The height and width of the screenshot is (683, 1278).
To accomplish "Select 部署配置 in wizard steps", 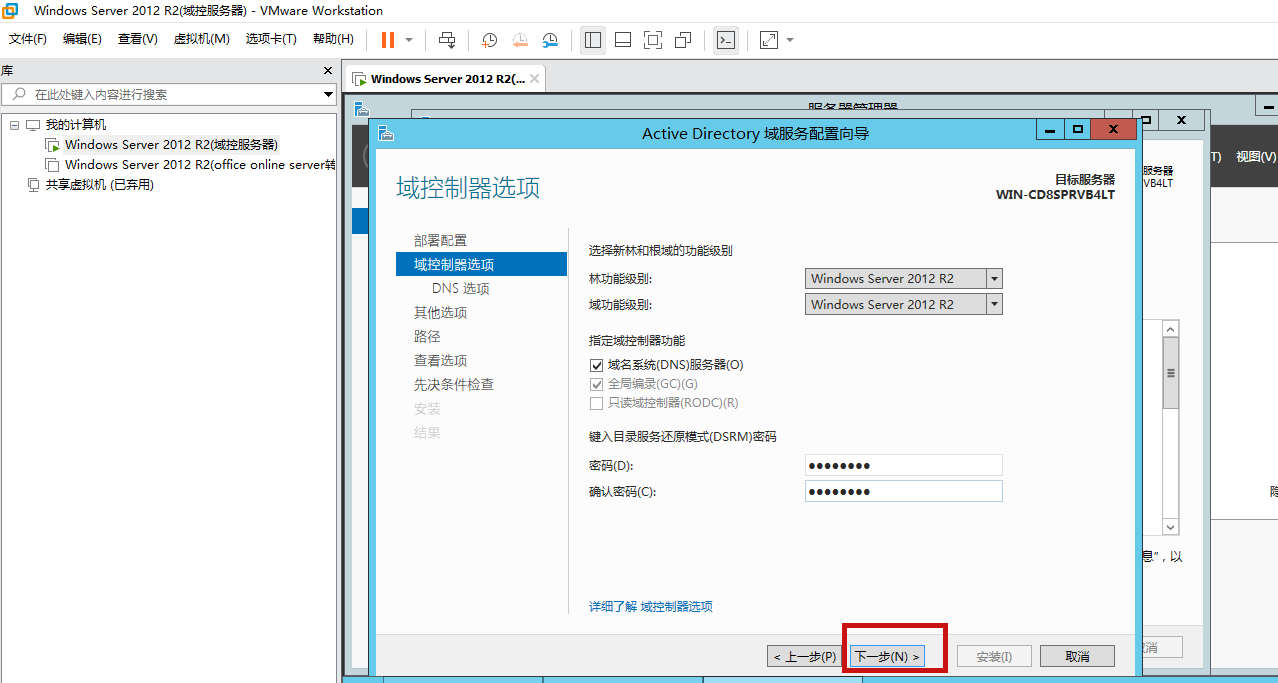I will (x=440, y=241).
